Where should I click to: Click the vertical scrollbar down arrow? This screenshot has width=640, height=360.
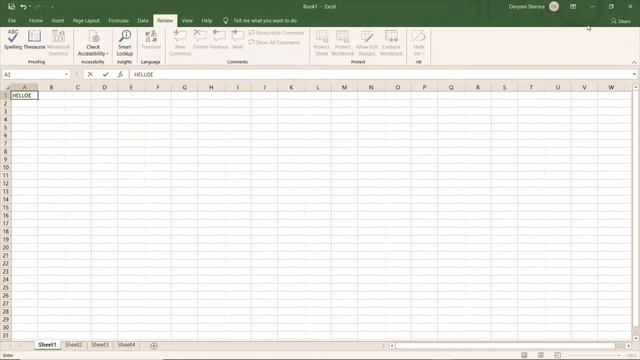[x=636, y=338]
